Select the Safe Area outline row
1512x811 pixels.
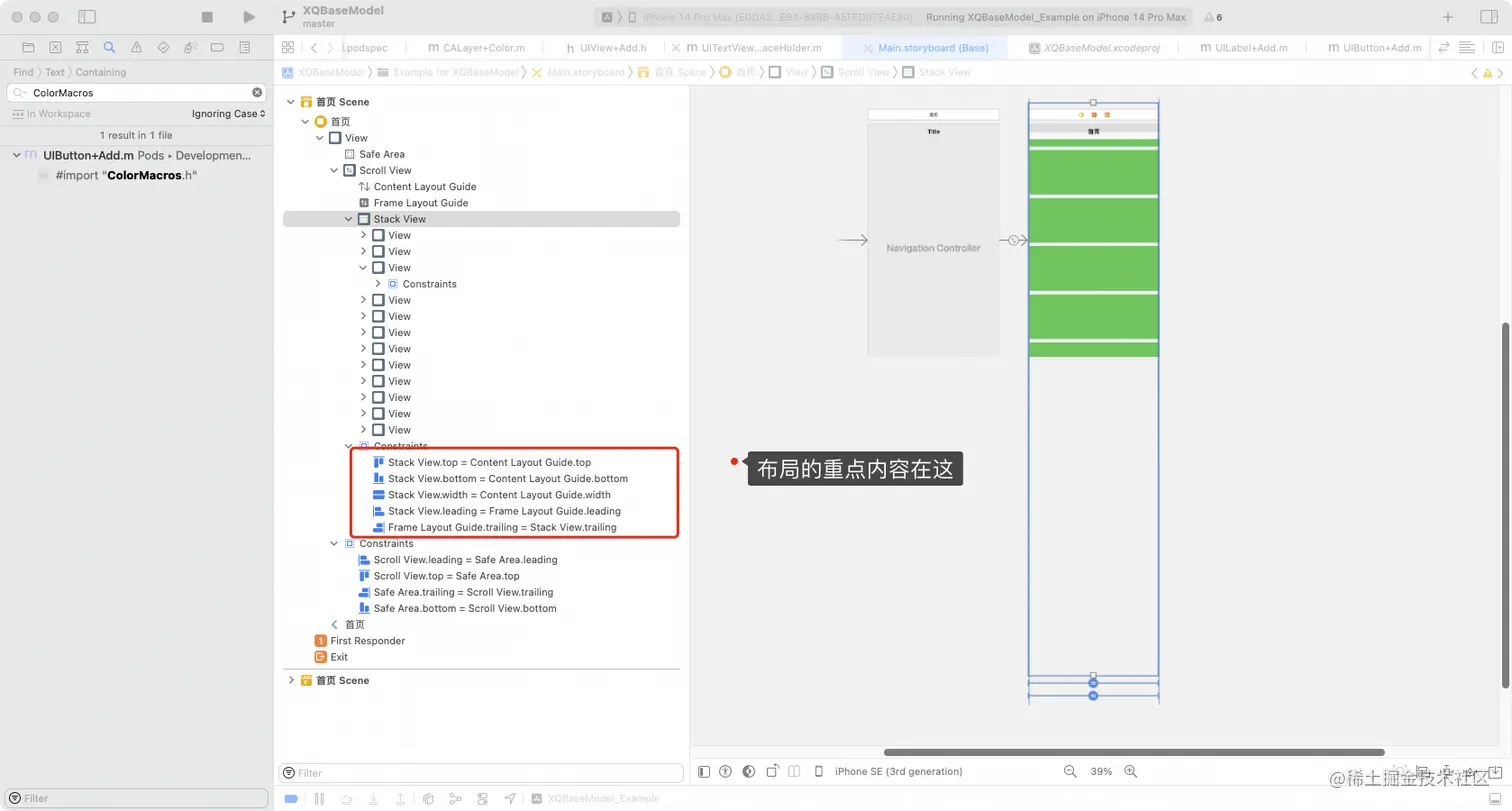point(381,154)
